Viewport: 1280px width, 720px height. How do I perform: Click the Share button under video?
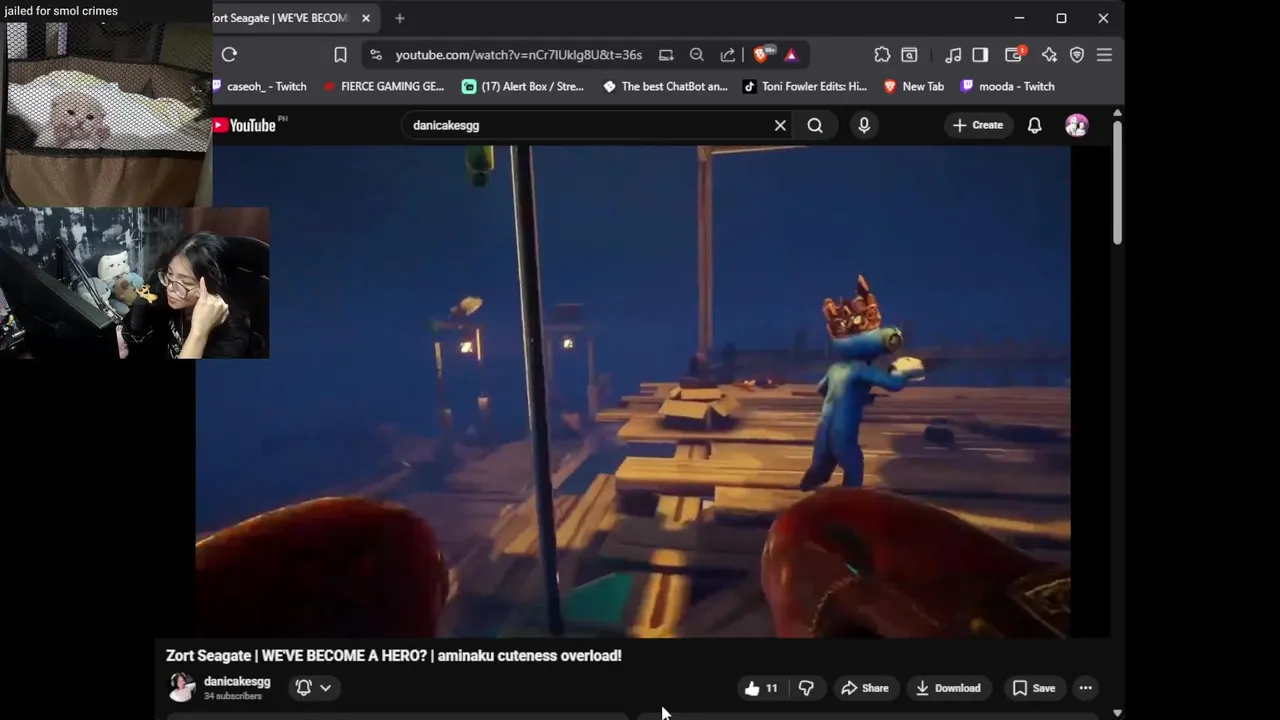pyautogui.click(x=865, y=688)
